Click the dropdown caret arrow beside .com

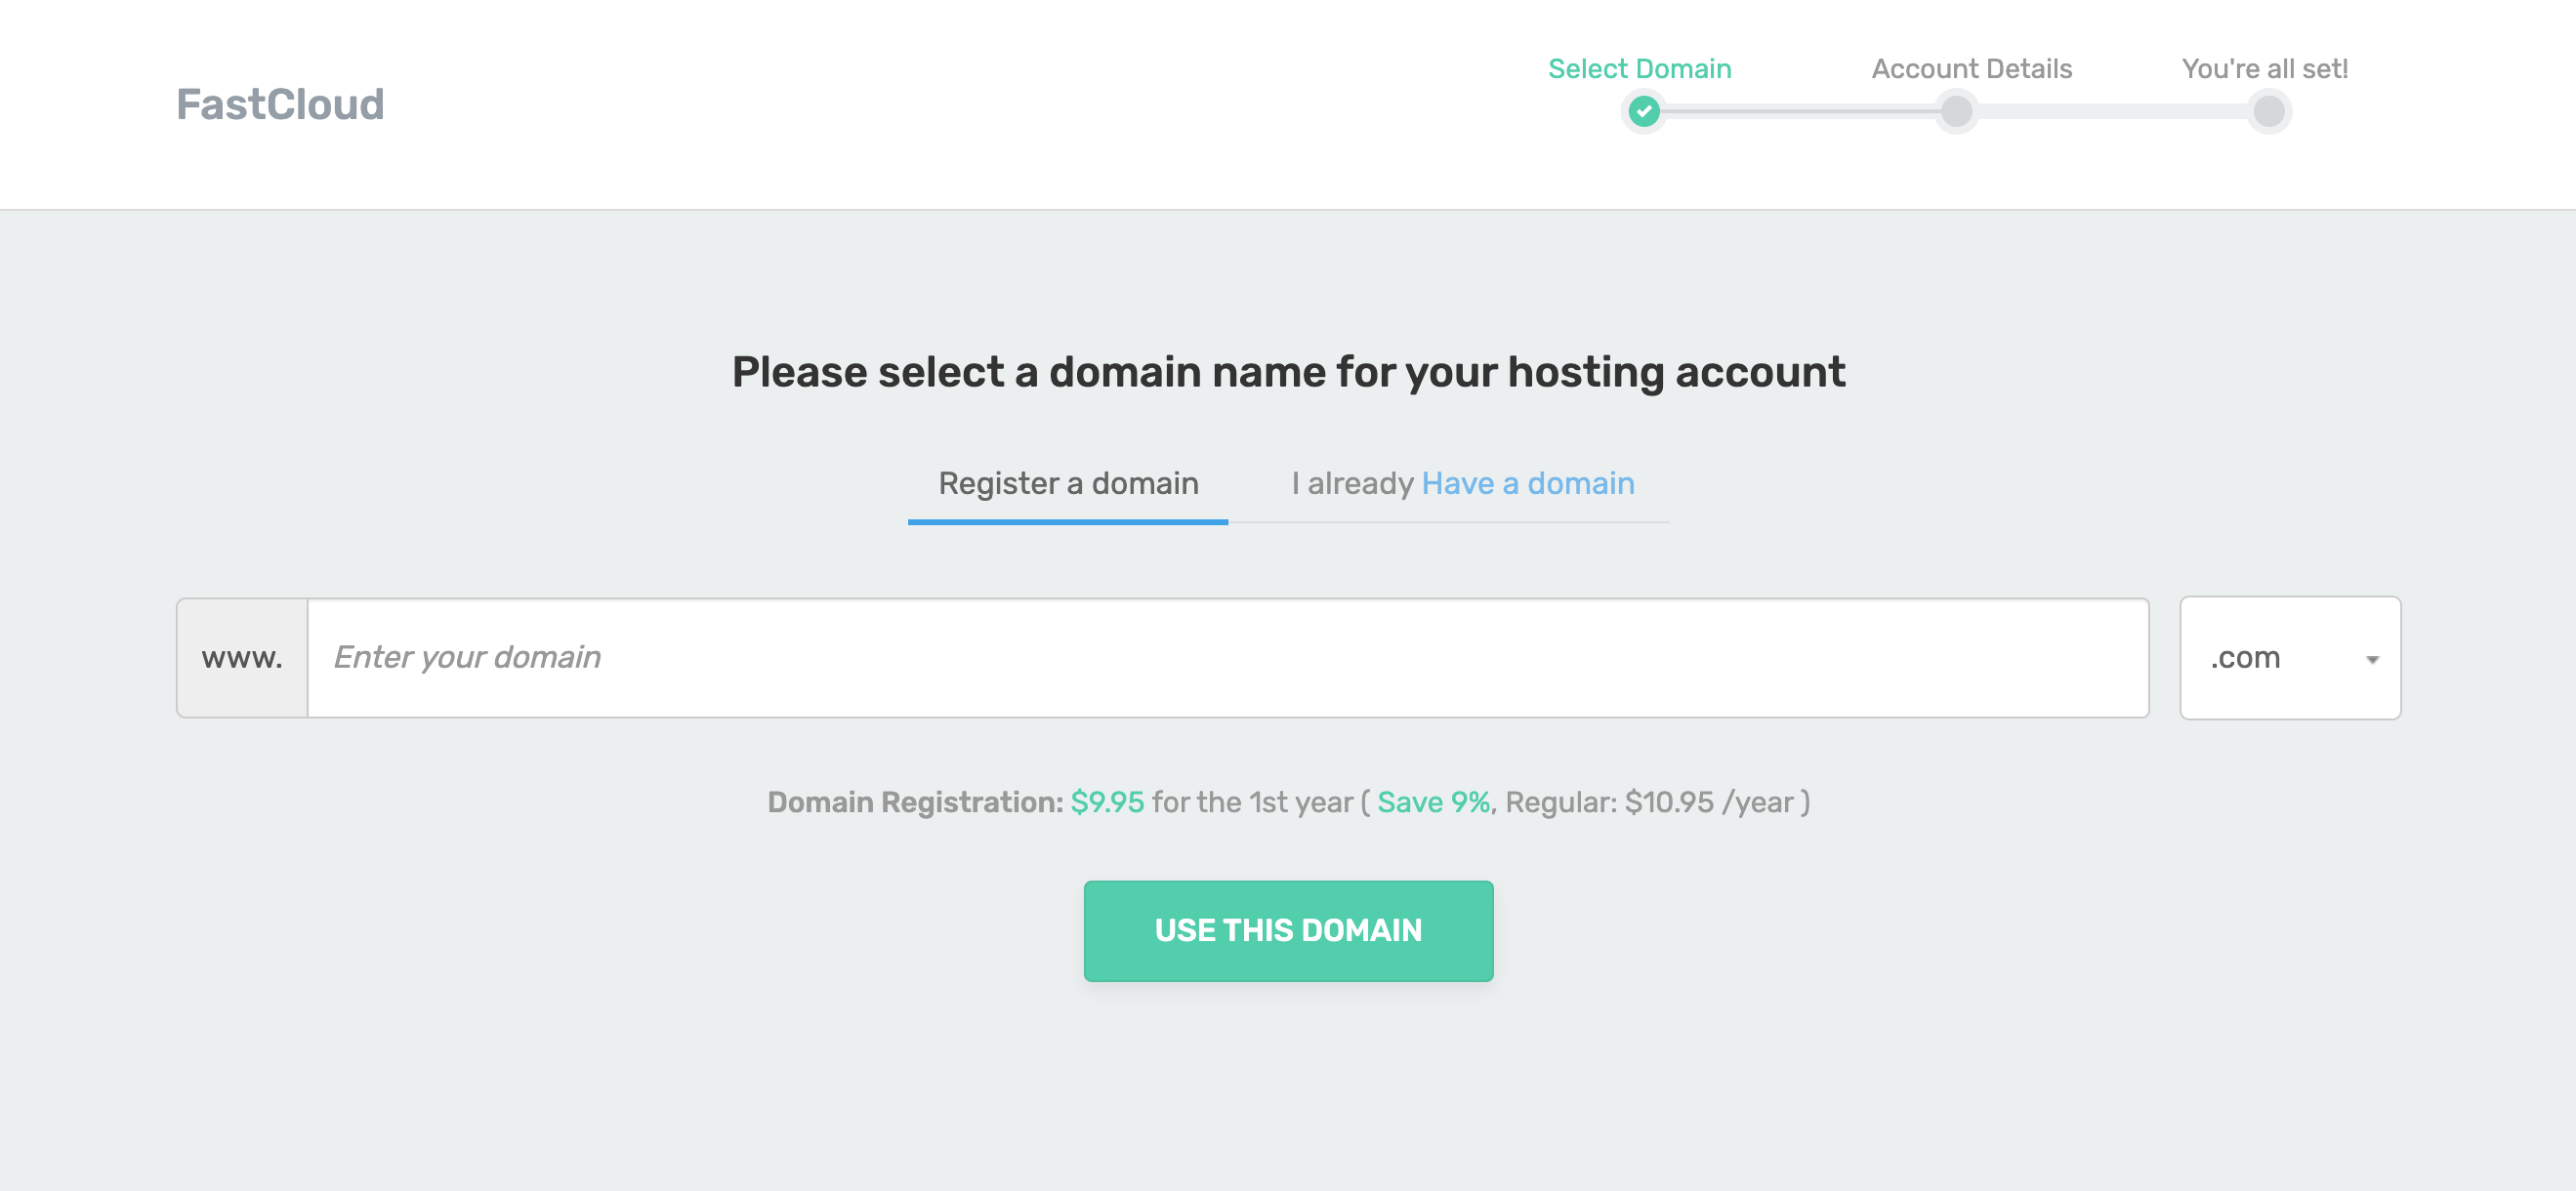(x=2372, y=659)
